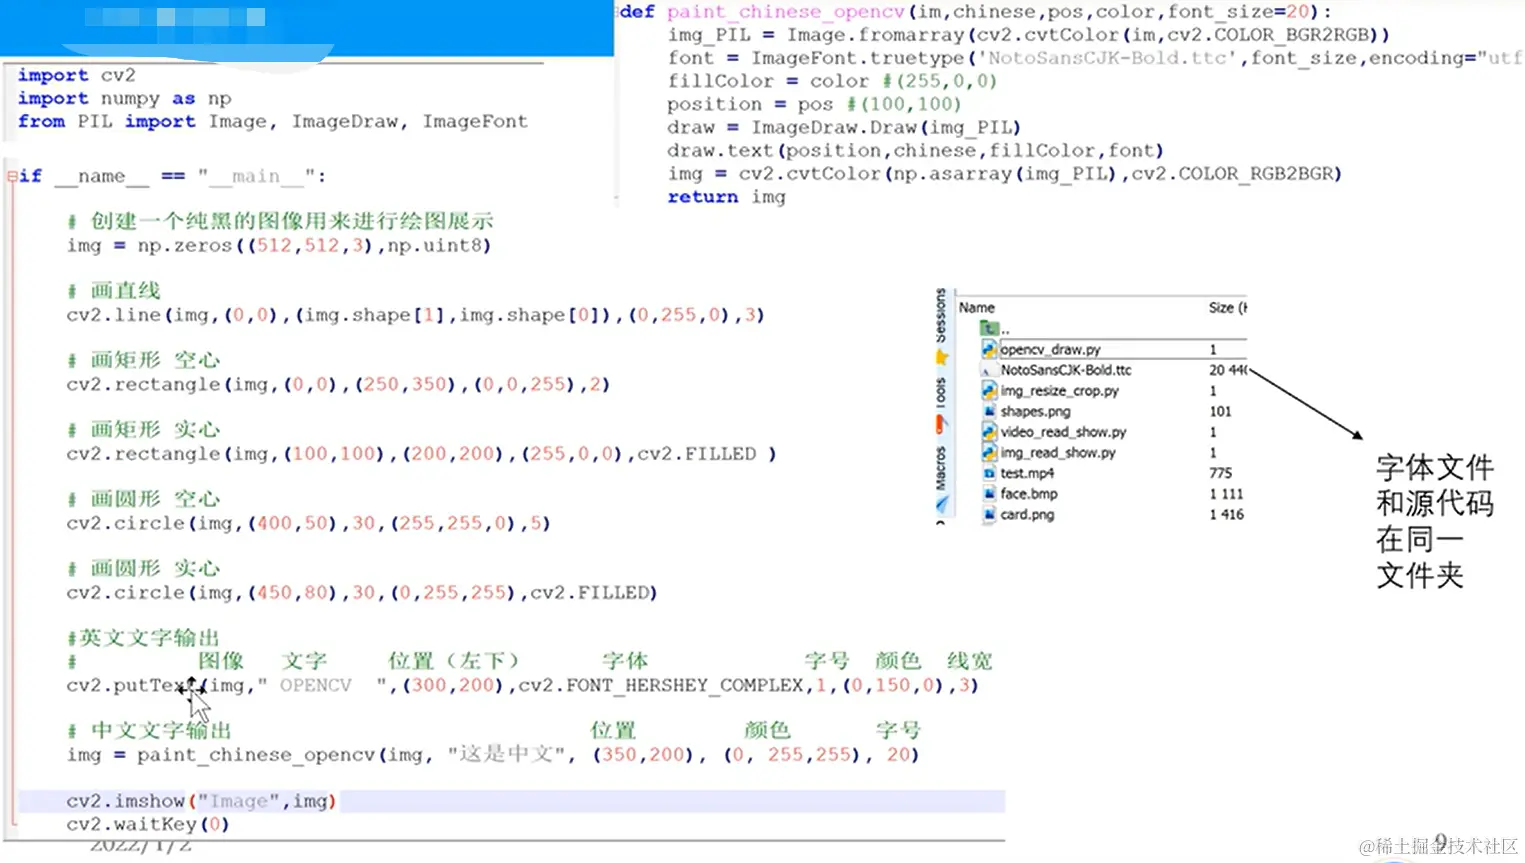The height and width of the screenshot is (863, 1525).
Task: Select the image icon beside face.bmp
Action: point(989,494)
